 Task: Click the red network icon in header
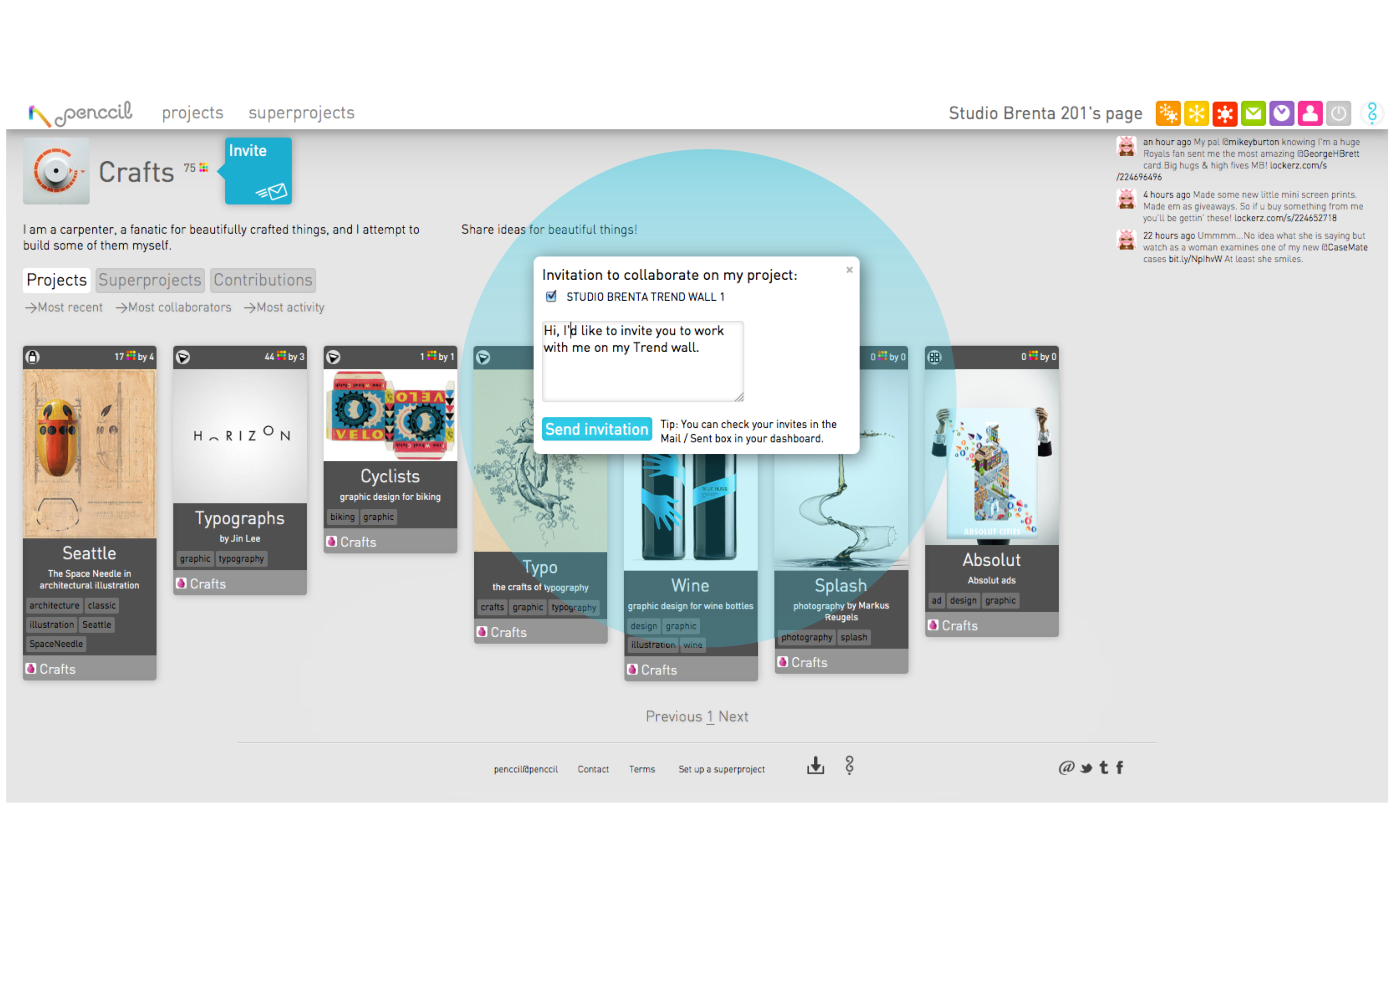tap(1225, 113)
